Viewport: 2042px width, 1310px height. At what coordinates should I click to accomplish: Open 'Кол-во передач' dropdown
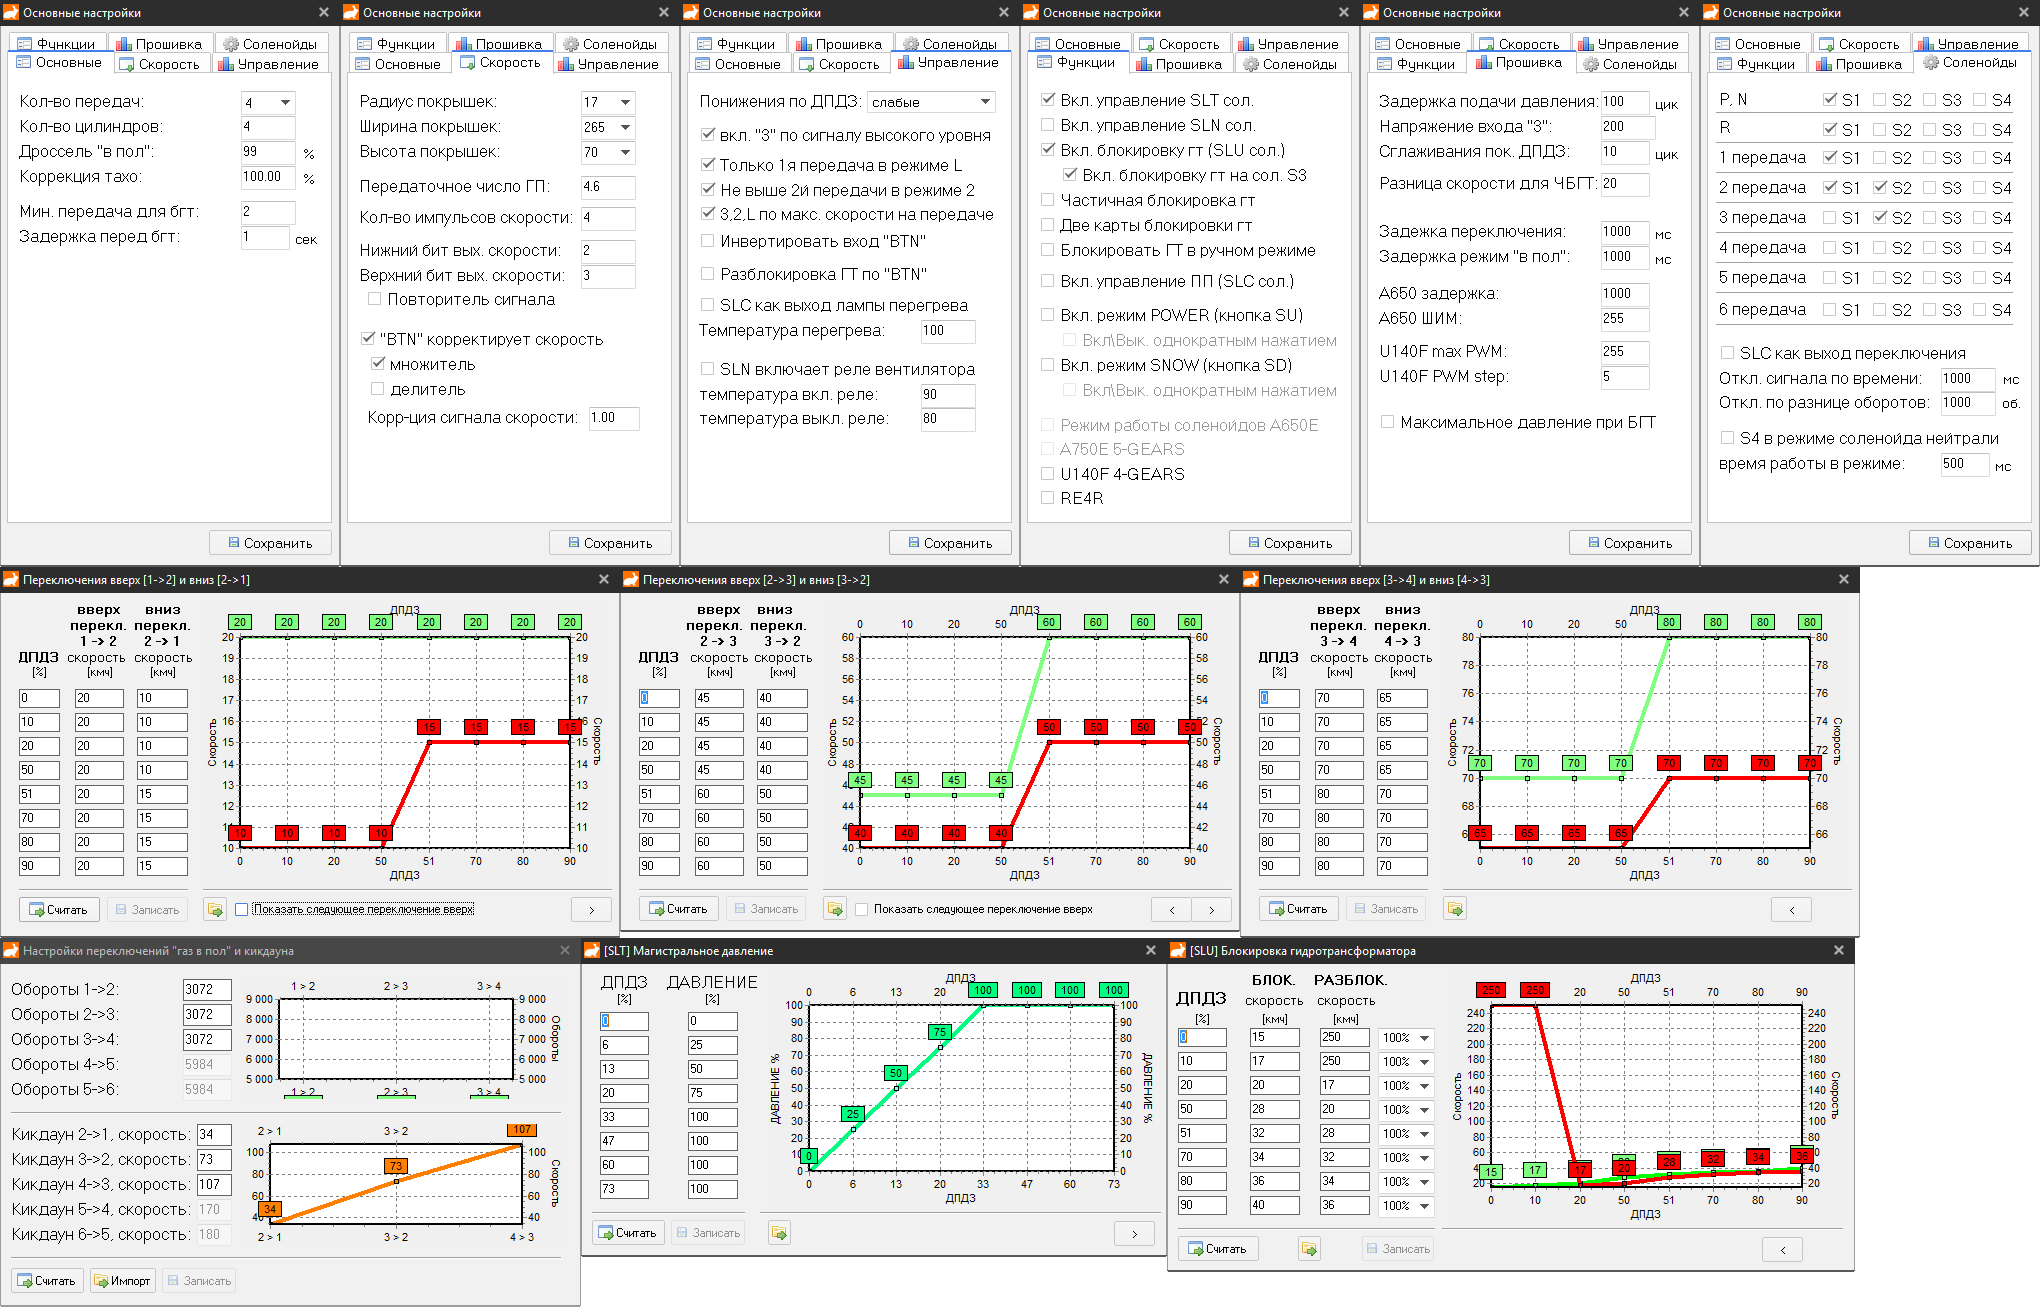[x=285, y=102]
